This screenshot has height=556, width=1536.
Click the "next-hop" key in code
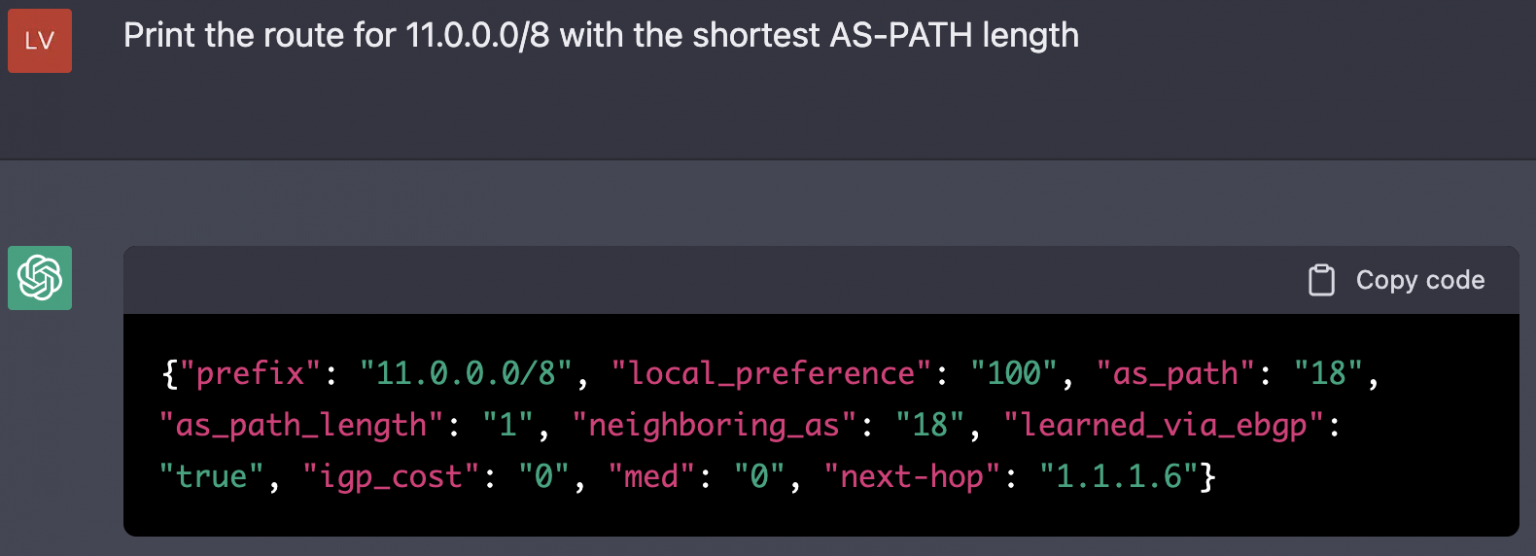coord(912,476)
